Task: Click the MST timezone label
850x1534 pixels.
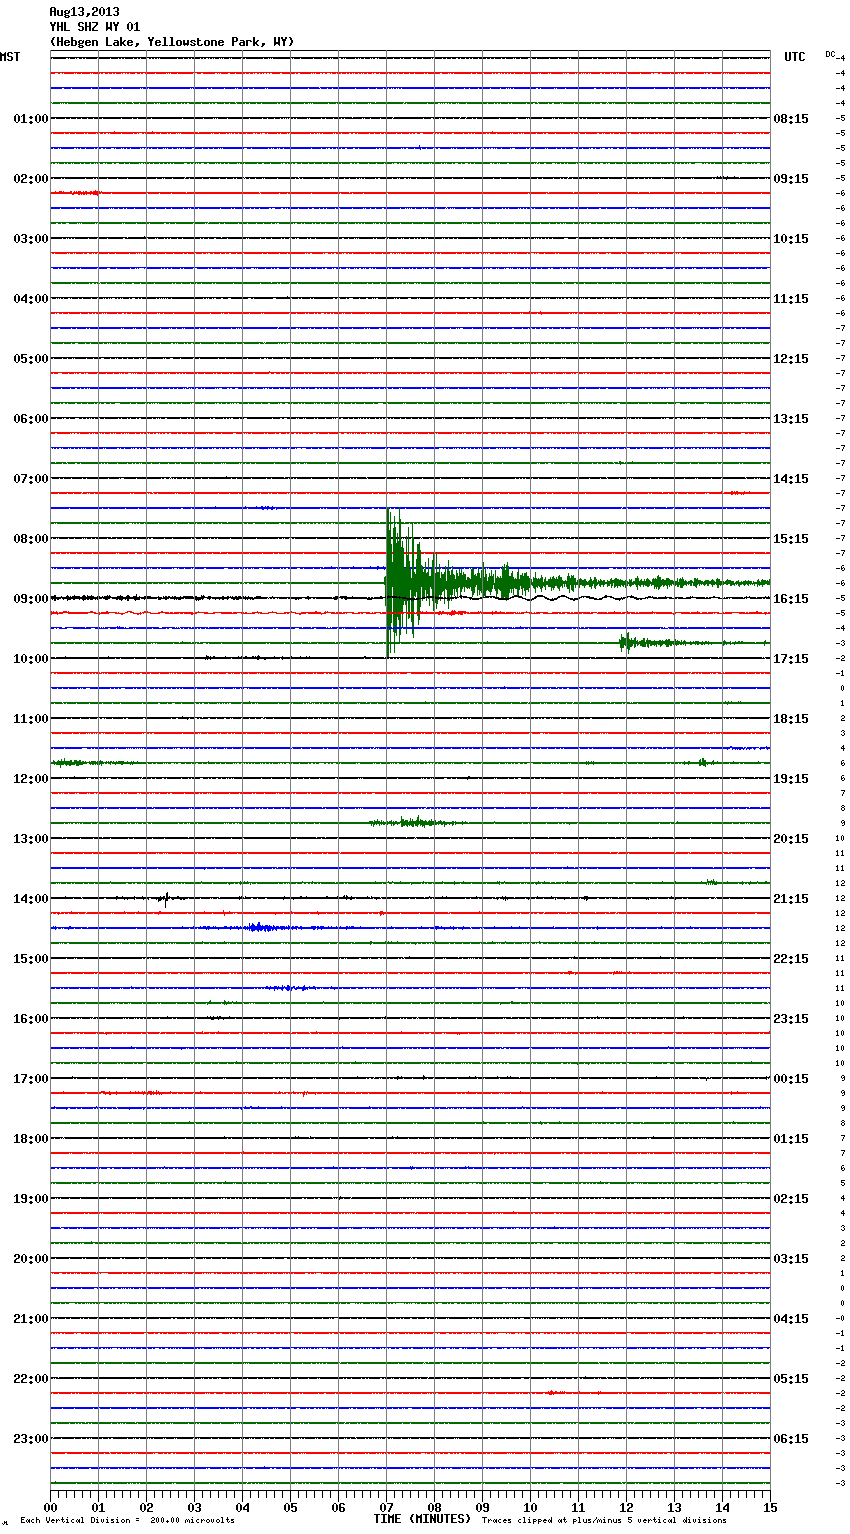Action: click(x=10, y=57)
